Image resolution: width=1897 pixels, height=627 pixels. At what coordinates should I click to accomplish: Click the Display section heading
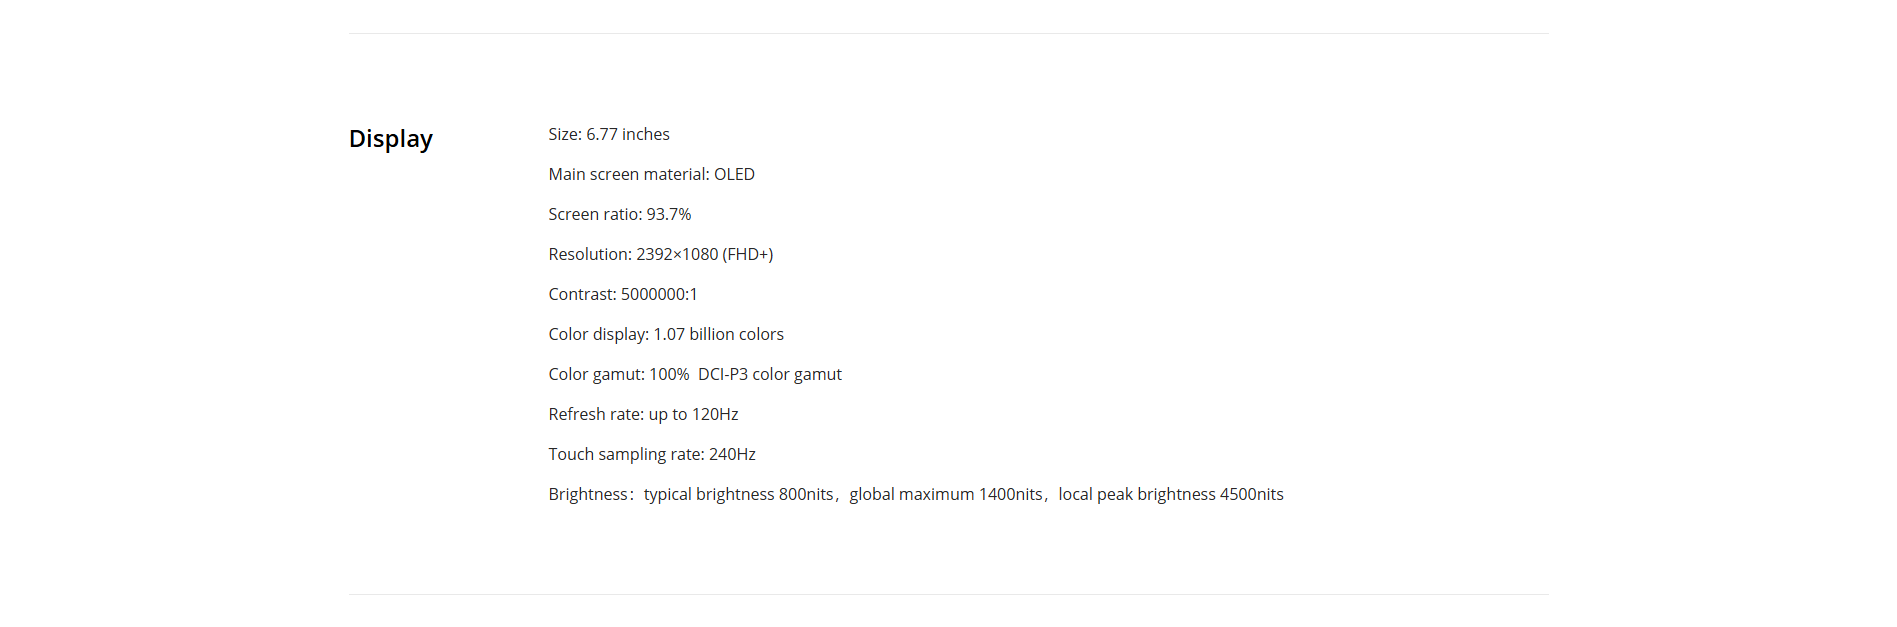[390, 139]
